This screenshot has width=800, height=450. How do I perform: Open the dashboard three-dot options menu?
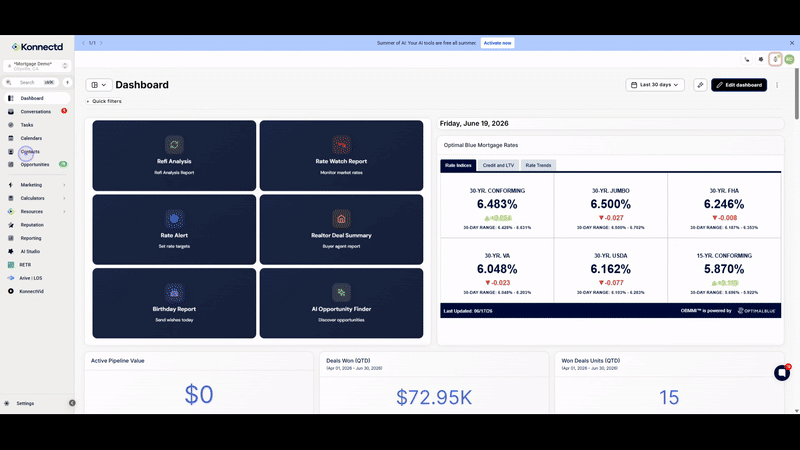point(777,85)
